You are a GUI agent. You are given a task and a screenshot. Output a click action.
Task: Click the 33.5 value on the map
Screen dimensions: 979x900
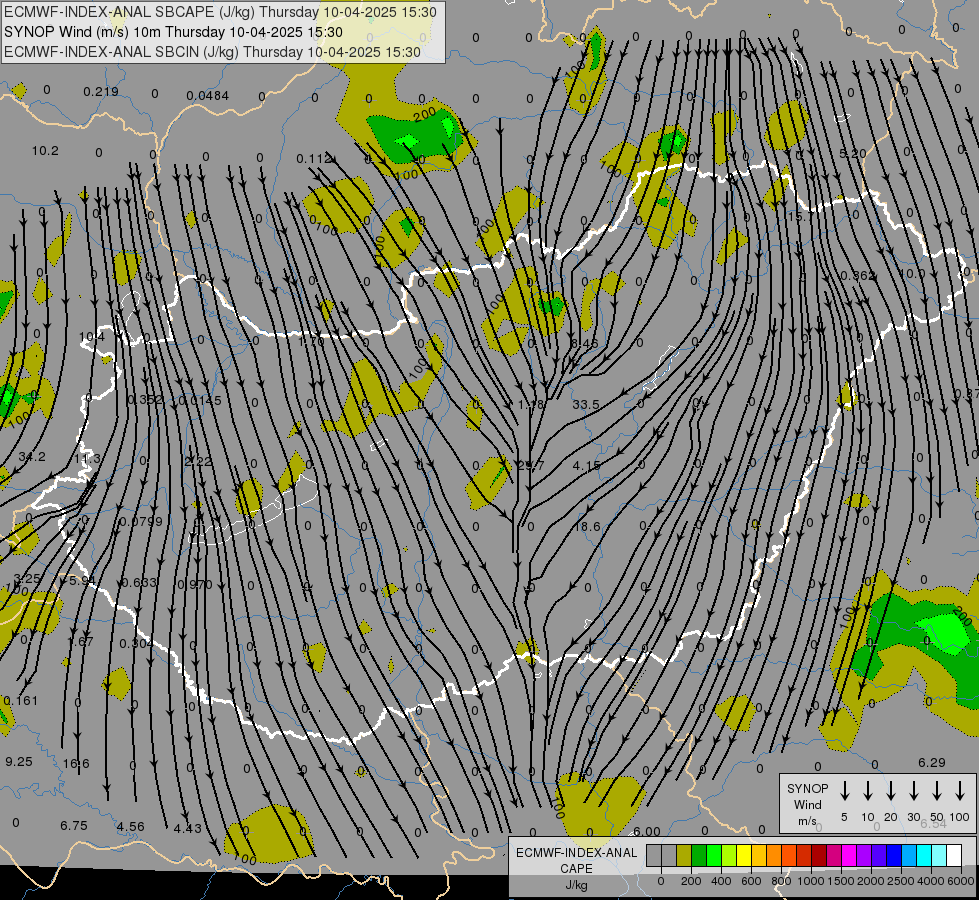586,405
